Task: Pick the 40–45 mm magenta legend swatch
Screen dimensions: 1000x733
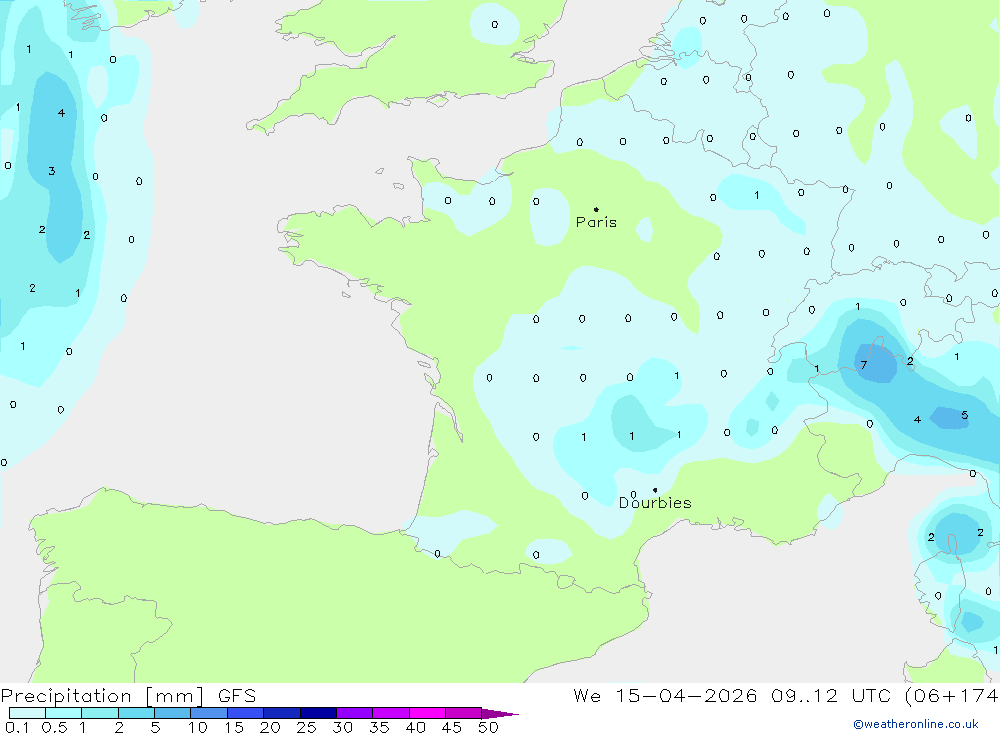Action: coord(427,713)
